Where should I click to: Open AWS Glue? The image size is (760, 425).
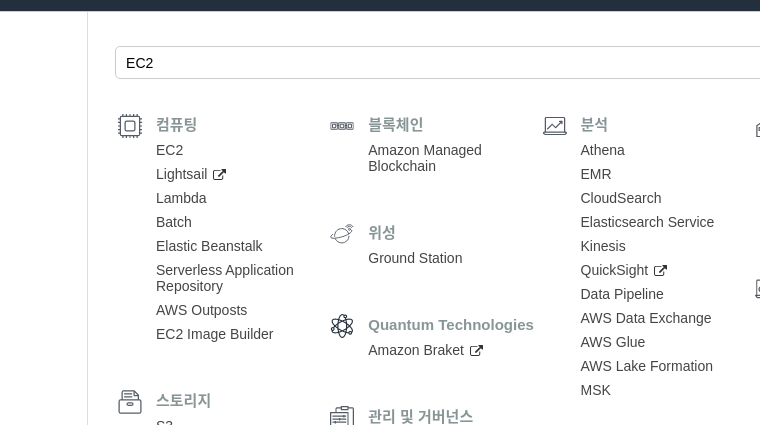[x=613, y=342]
